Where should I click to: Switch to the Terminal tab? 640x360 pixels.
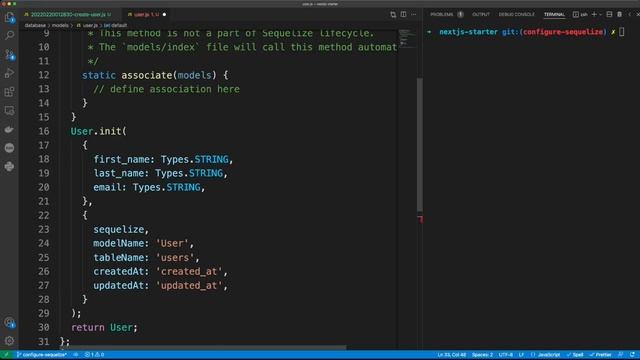click(554, 14)
